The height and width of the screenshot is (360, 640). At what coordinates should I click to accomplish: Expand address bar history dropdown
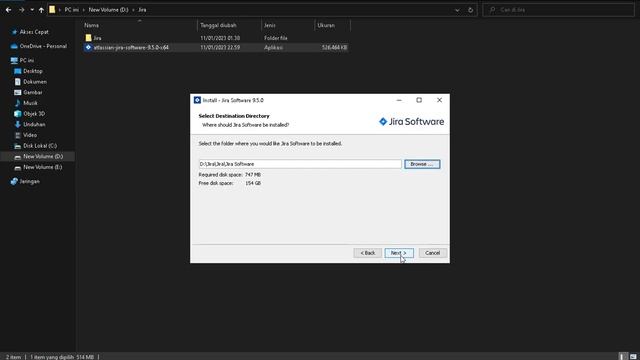pos(457,10)
